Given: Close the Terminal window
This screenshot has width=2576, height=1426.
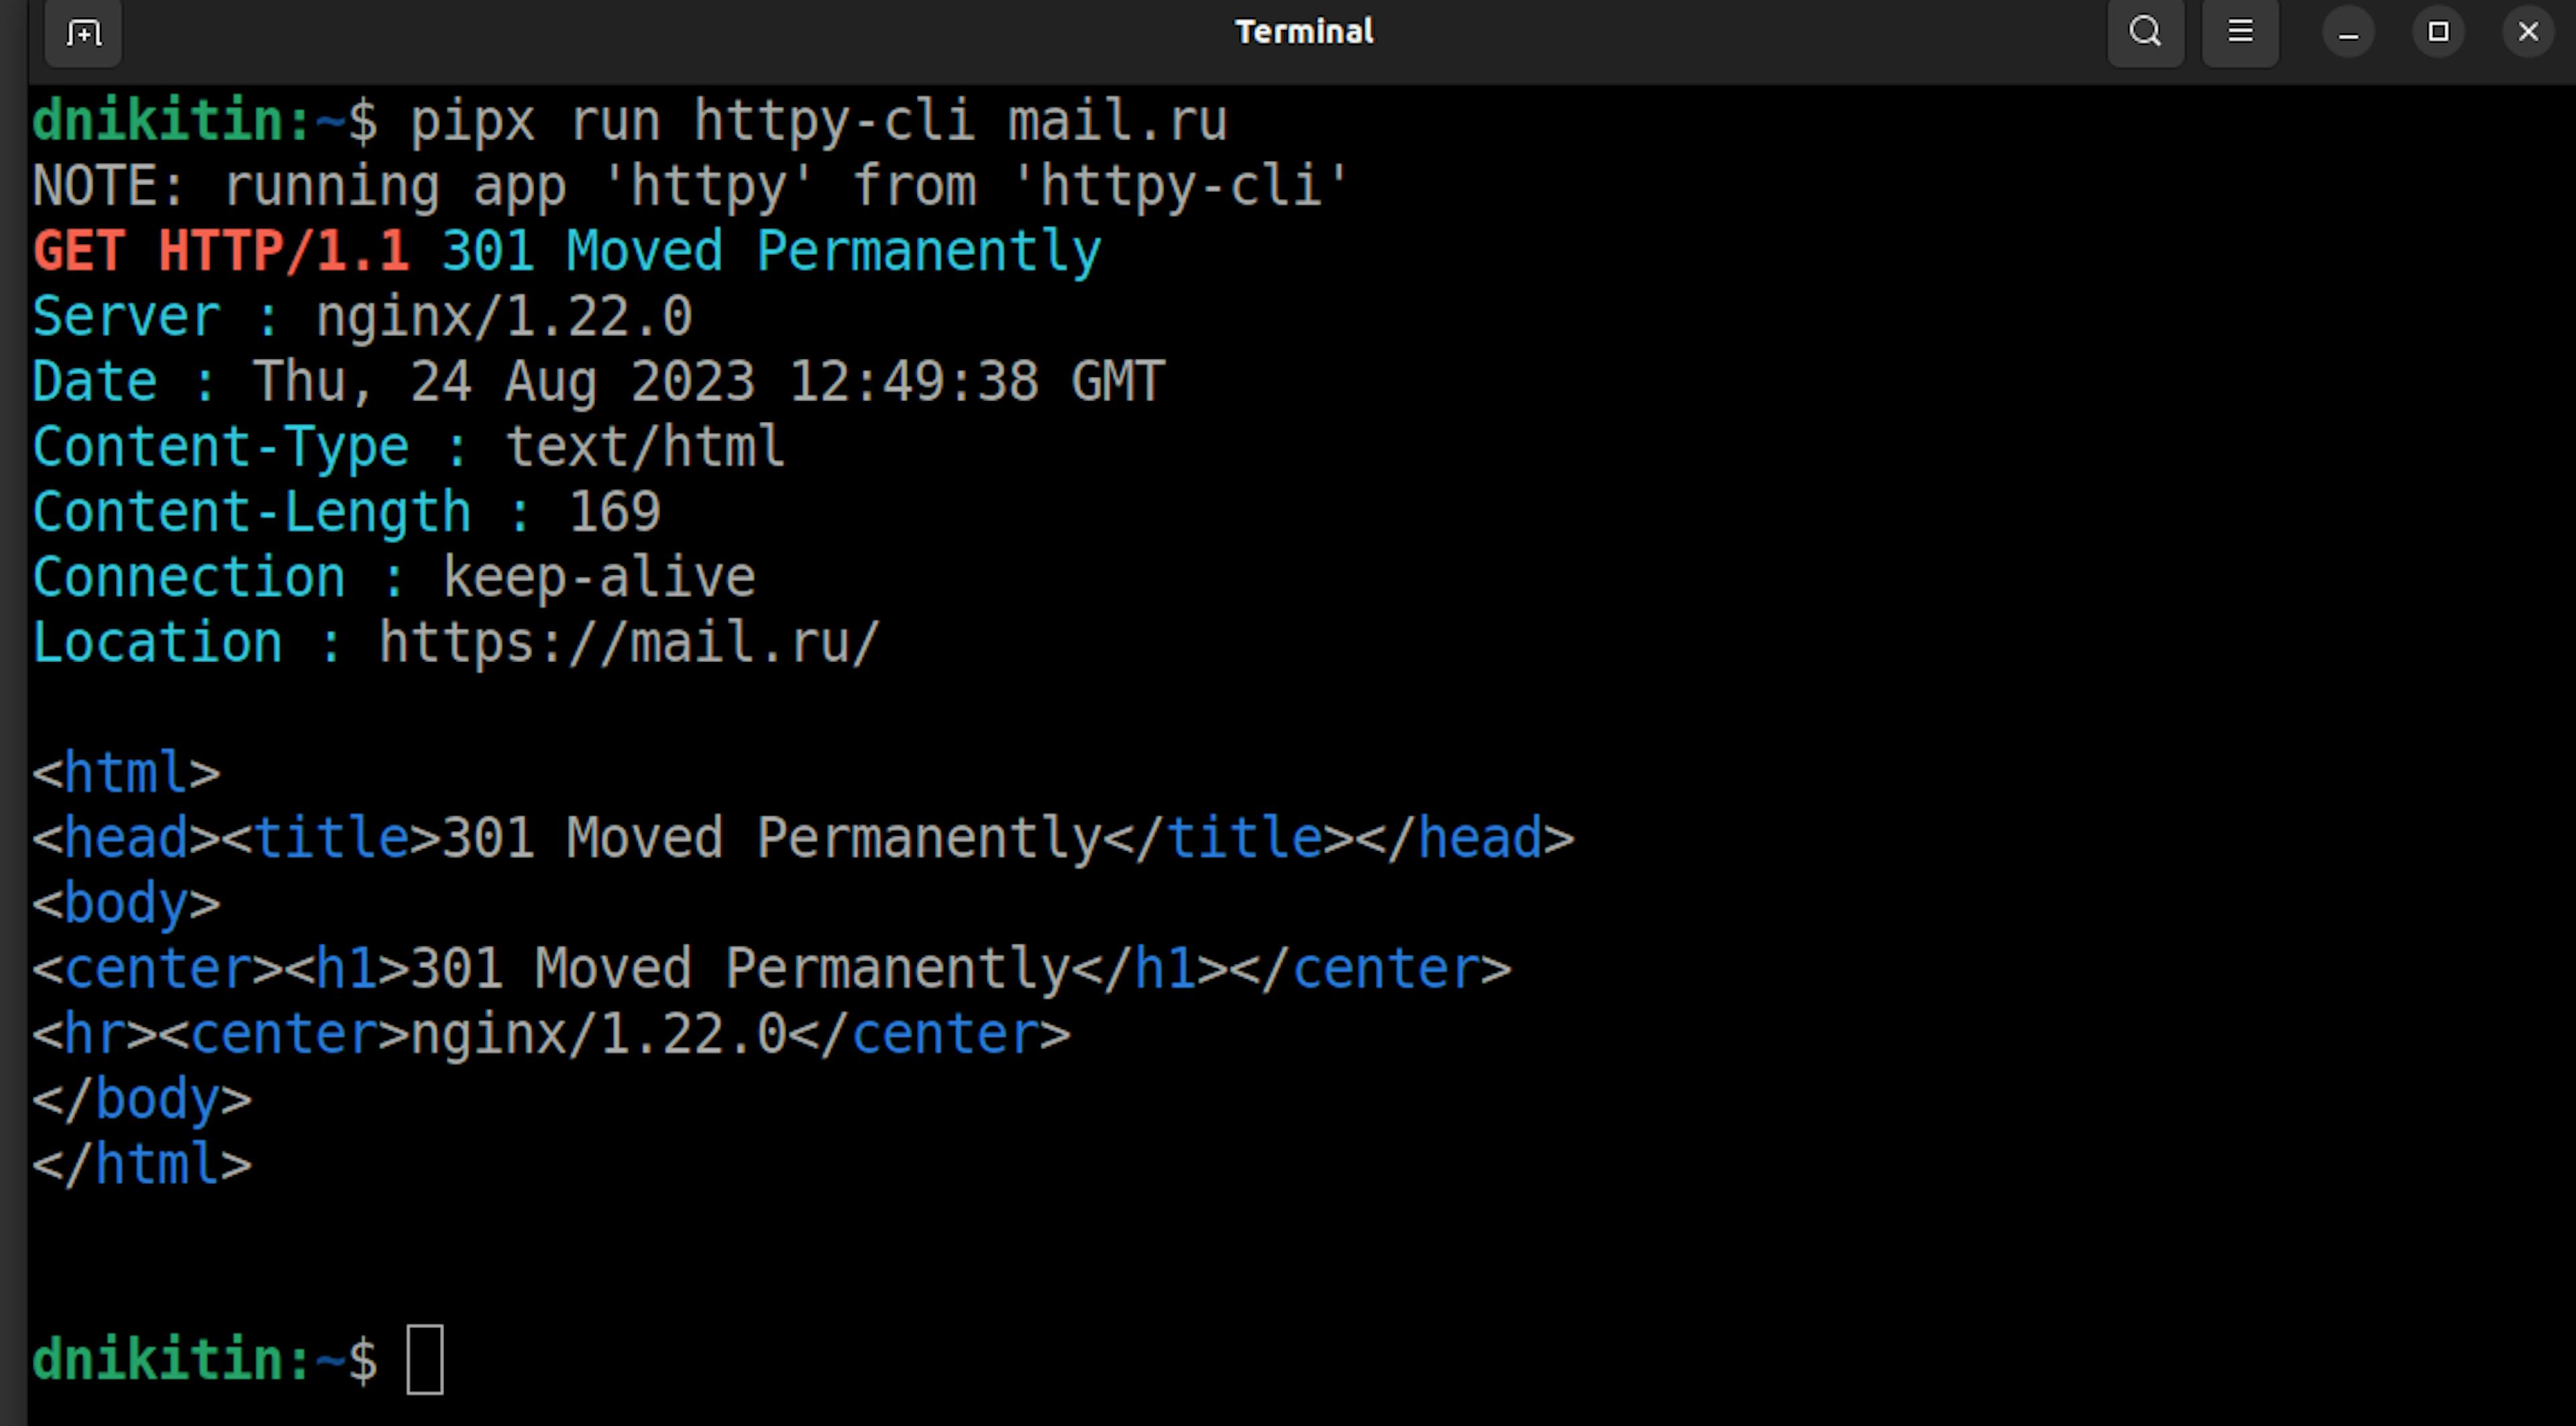Looking at the screenshot, I should click(2528, 33).
